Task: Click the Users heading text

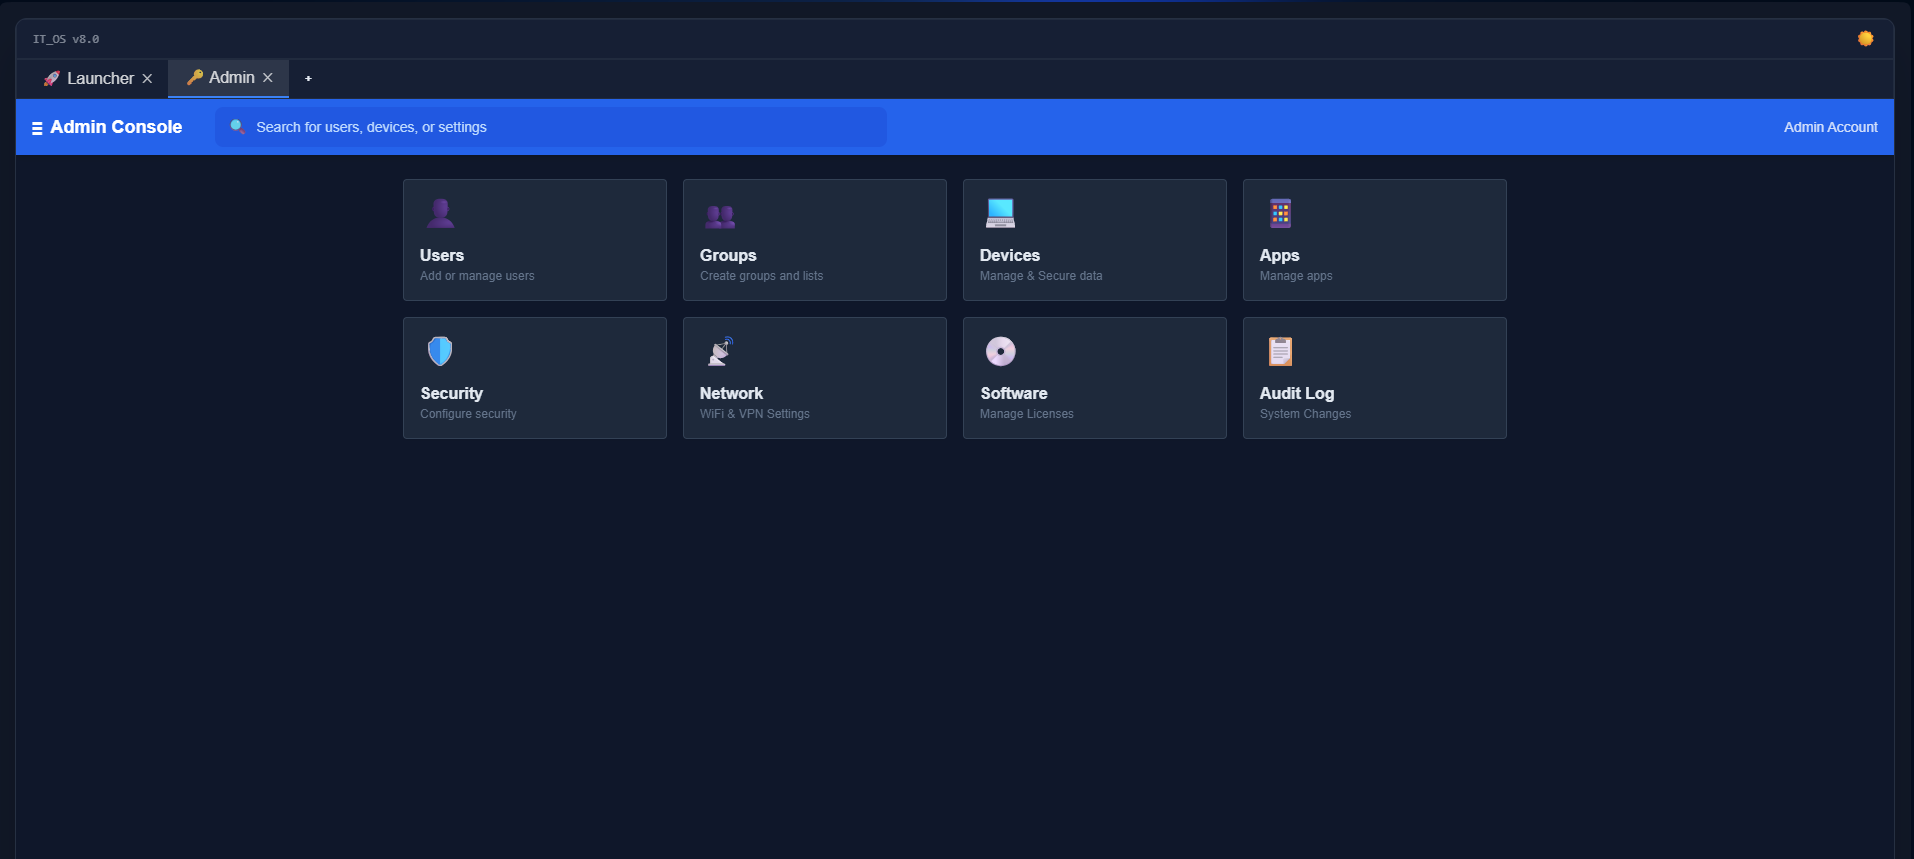Action: (442, 255)
